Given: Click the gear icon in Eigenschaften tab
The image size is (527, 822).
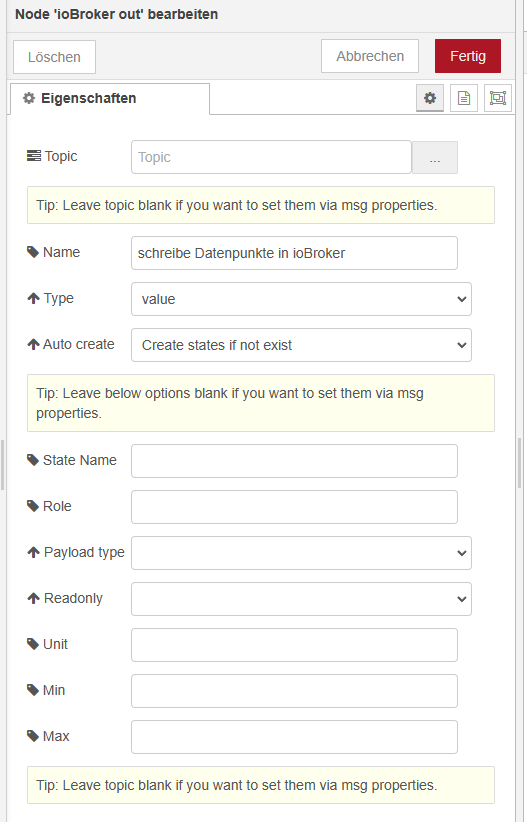Looking at the screenshot, I should coord(29,98).
